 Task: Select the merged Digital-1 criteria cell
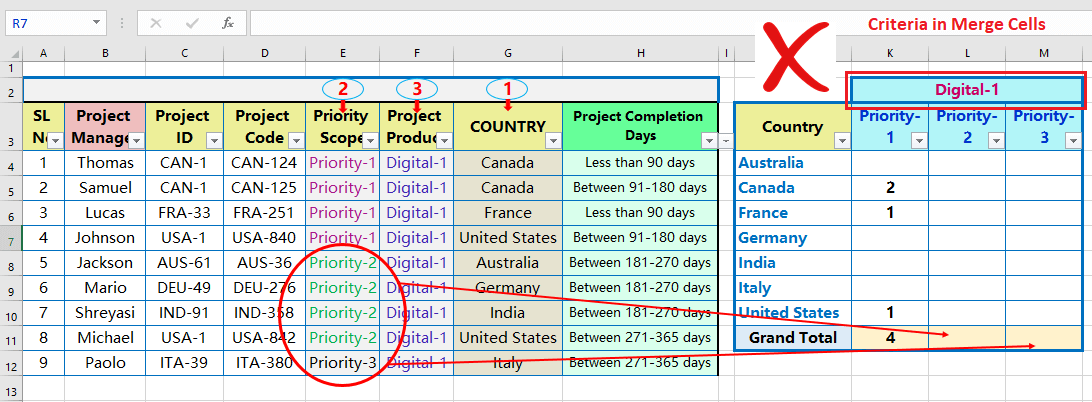pyautogui.click(x=967, y=90)
